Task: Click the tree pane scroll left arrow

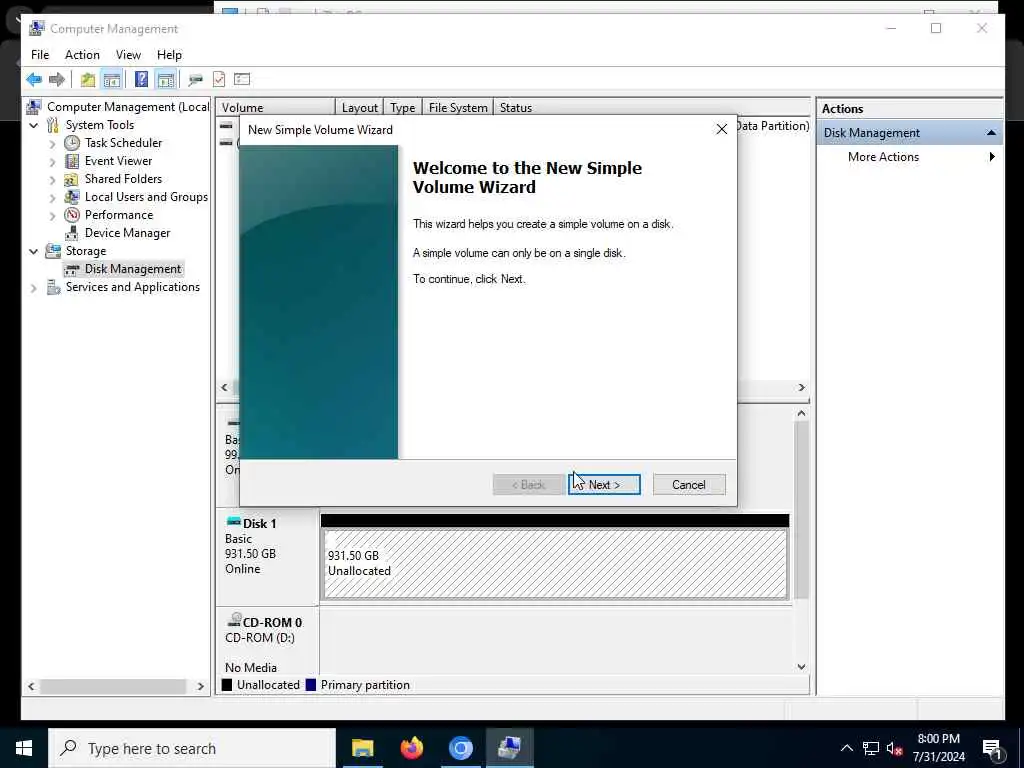Action: (31, 686)
